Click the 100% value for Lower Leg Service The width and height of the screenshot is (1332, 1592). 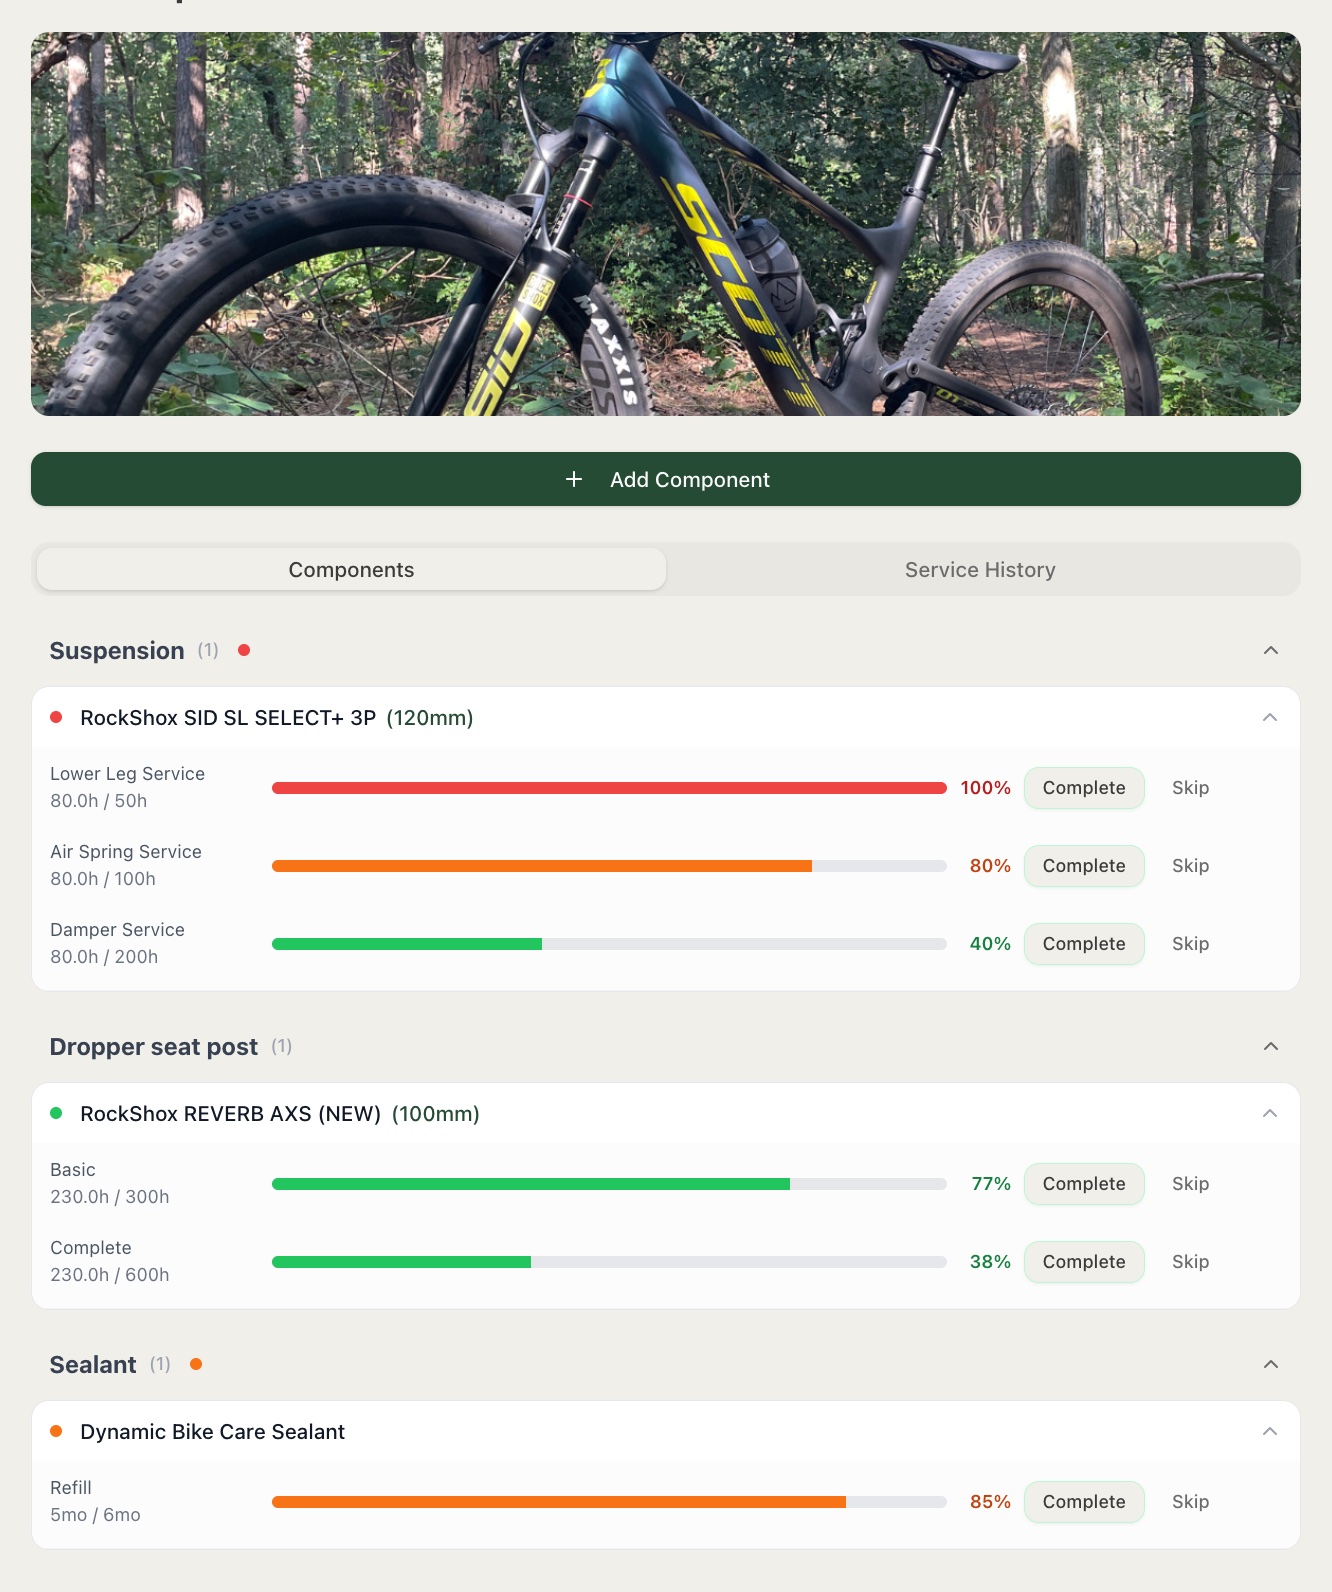tap(985, 788)
